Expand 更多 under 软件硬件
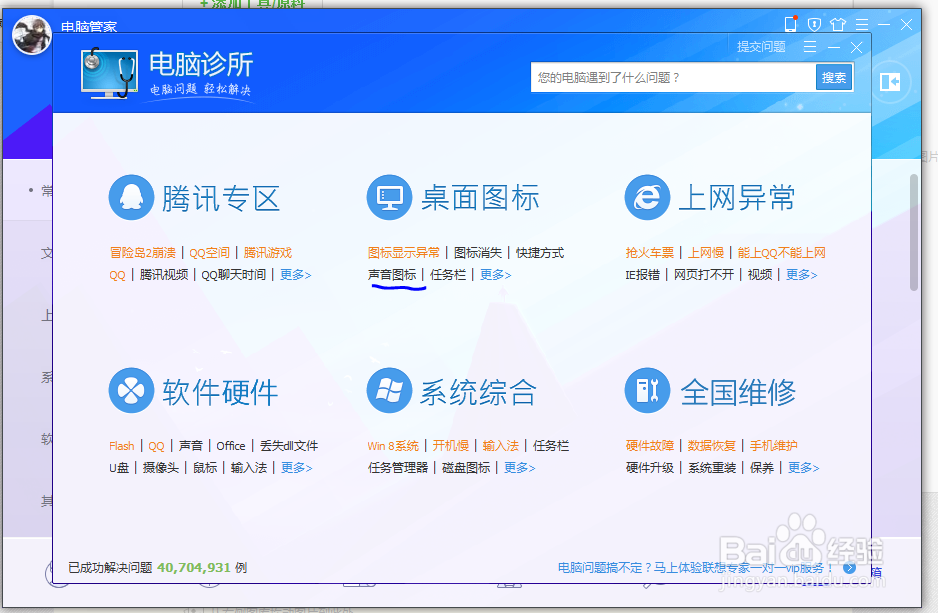Viewport: 938px width, 613px height. click(x=297, y=468)
